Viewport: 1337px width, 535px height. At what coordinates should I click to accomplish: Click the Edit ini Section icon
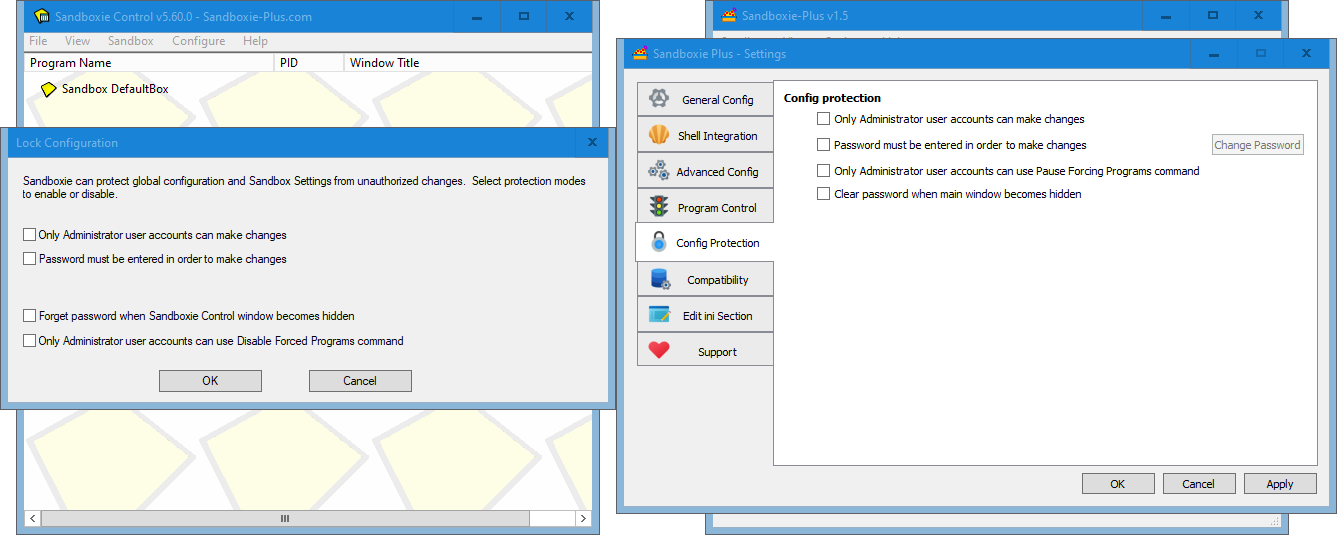tap(659, 315)
